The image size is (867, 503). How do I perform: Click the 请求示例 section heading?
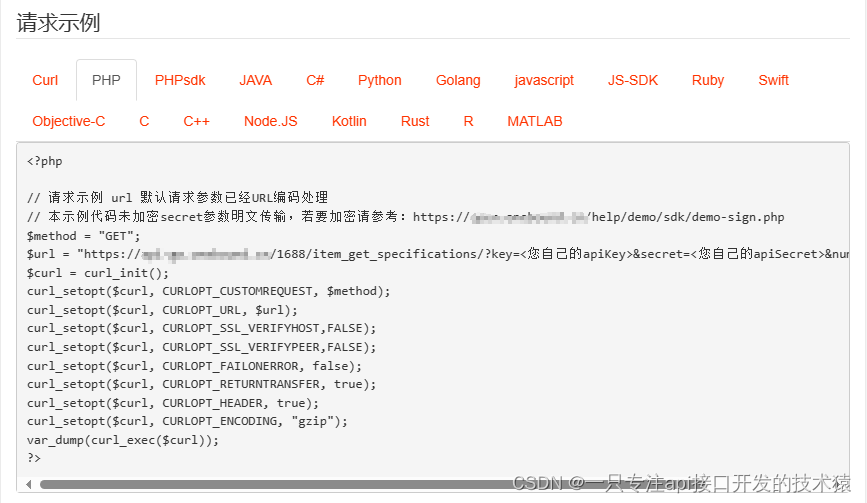point(58,23)
